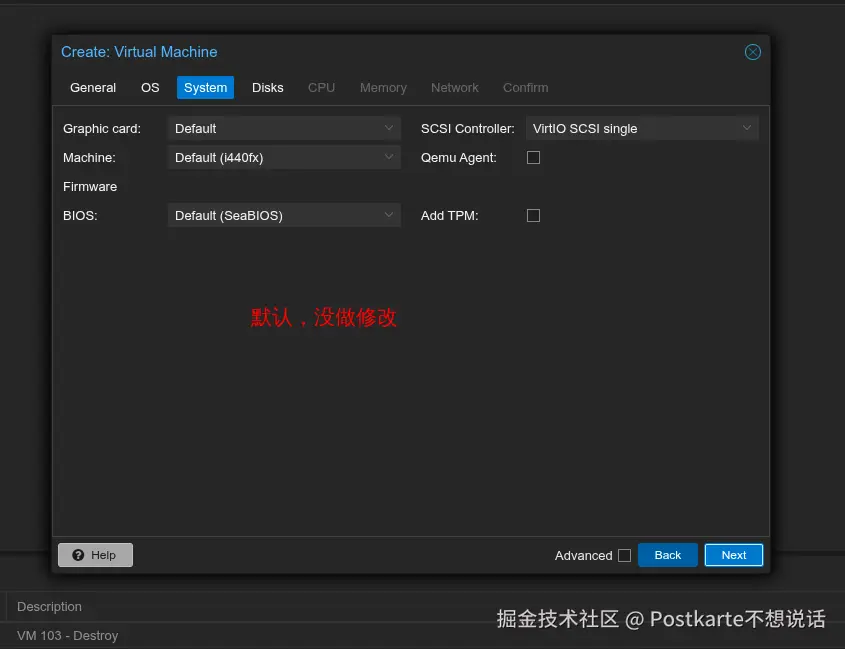The width and height of the screenshot is (845, 649).
Task: Click the Advanced label text
Action: [x=584, y=556]
